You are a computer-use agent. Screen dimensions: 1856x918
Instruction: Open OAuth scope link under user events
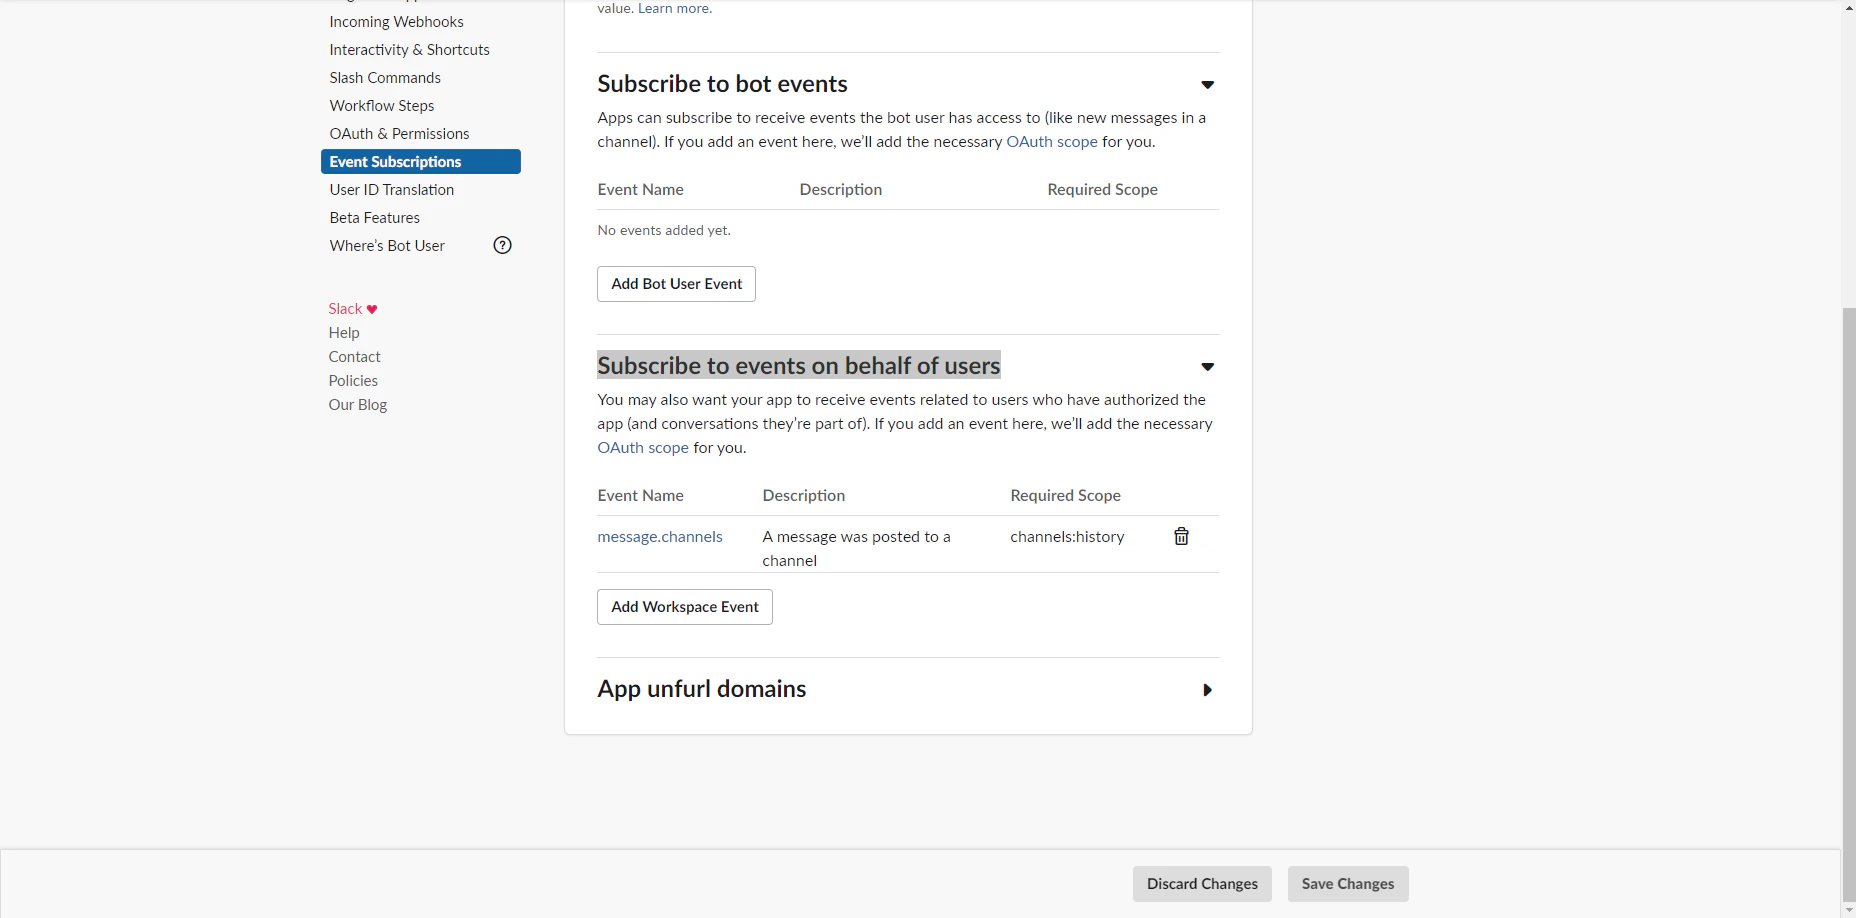coord(643,448)
